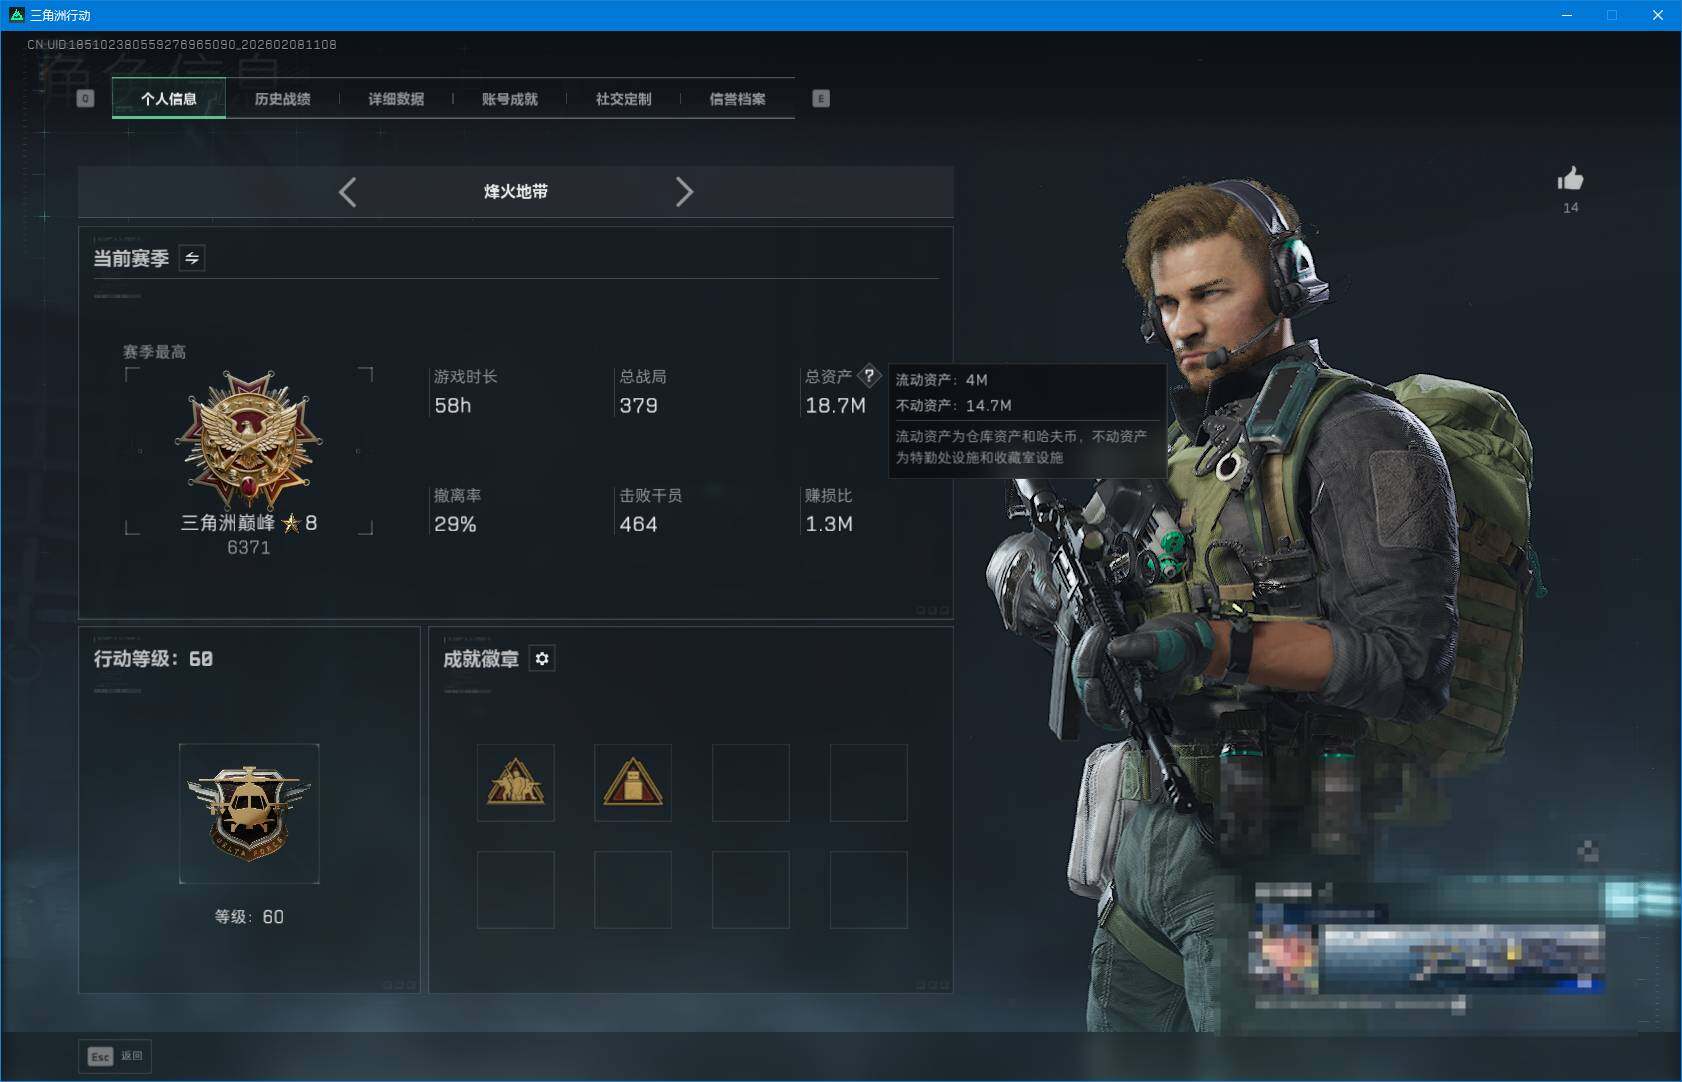Click the Q previous-tab key icon
Viewport: 1682px width, 1082px height.
click(85, 98)
